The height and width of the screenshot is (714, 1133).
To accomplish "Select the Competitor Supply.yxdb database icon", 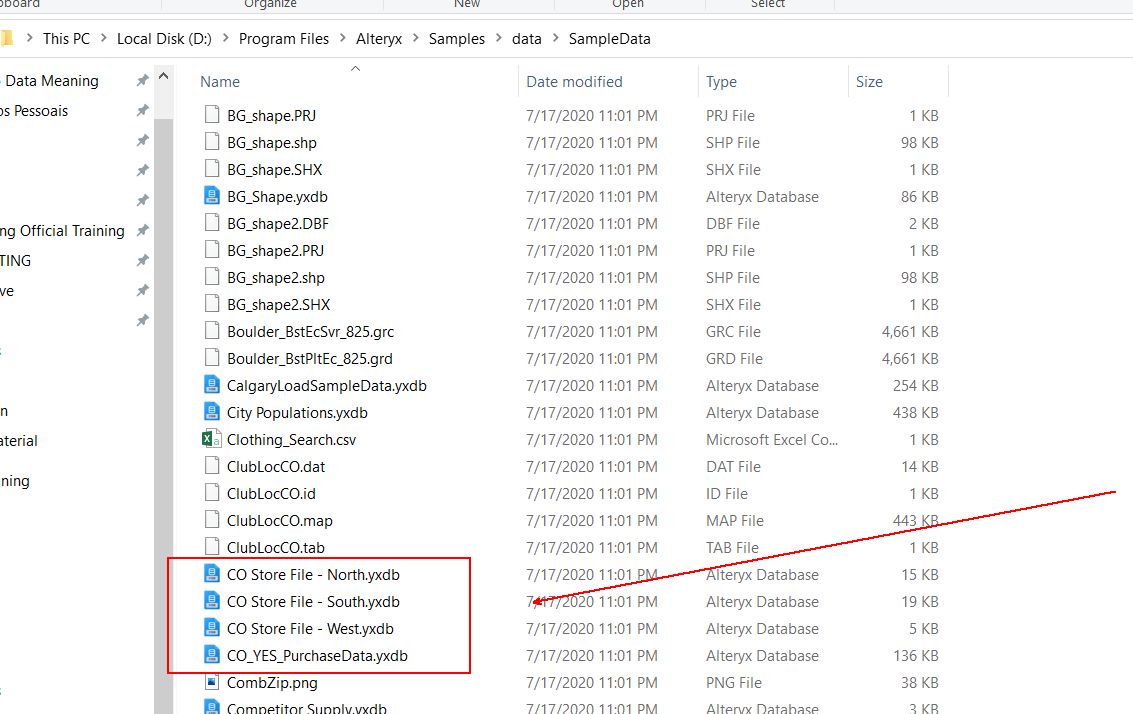I will click(210, 707).
